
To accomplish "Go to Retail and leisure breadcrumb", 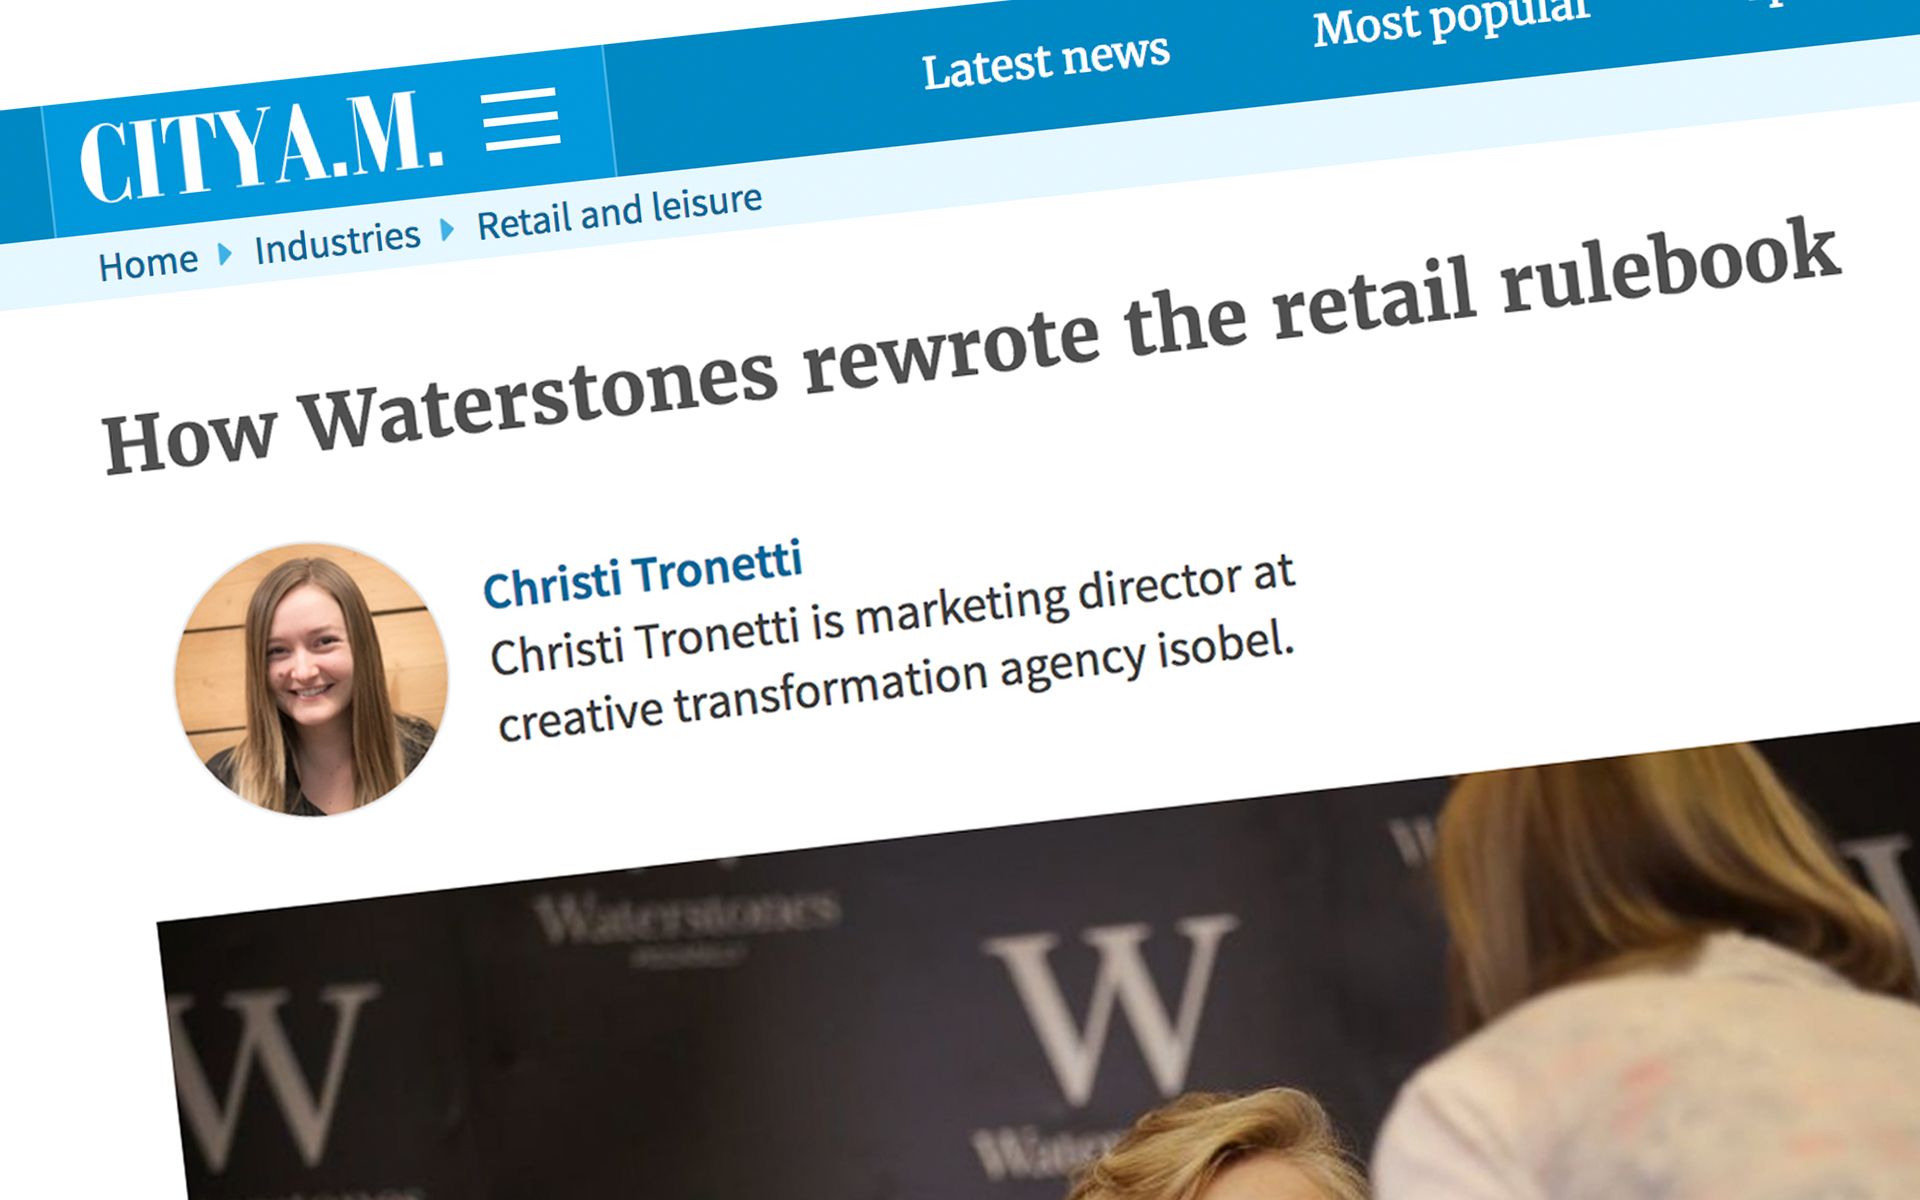I will 619,212.
